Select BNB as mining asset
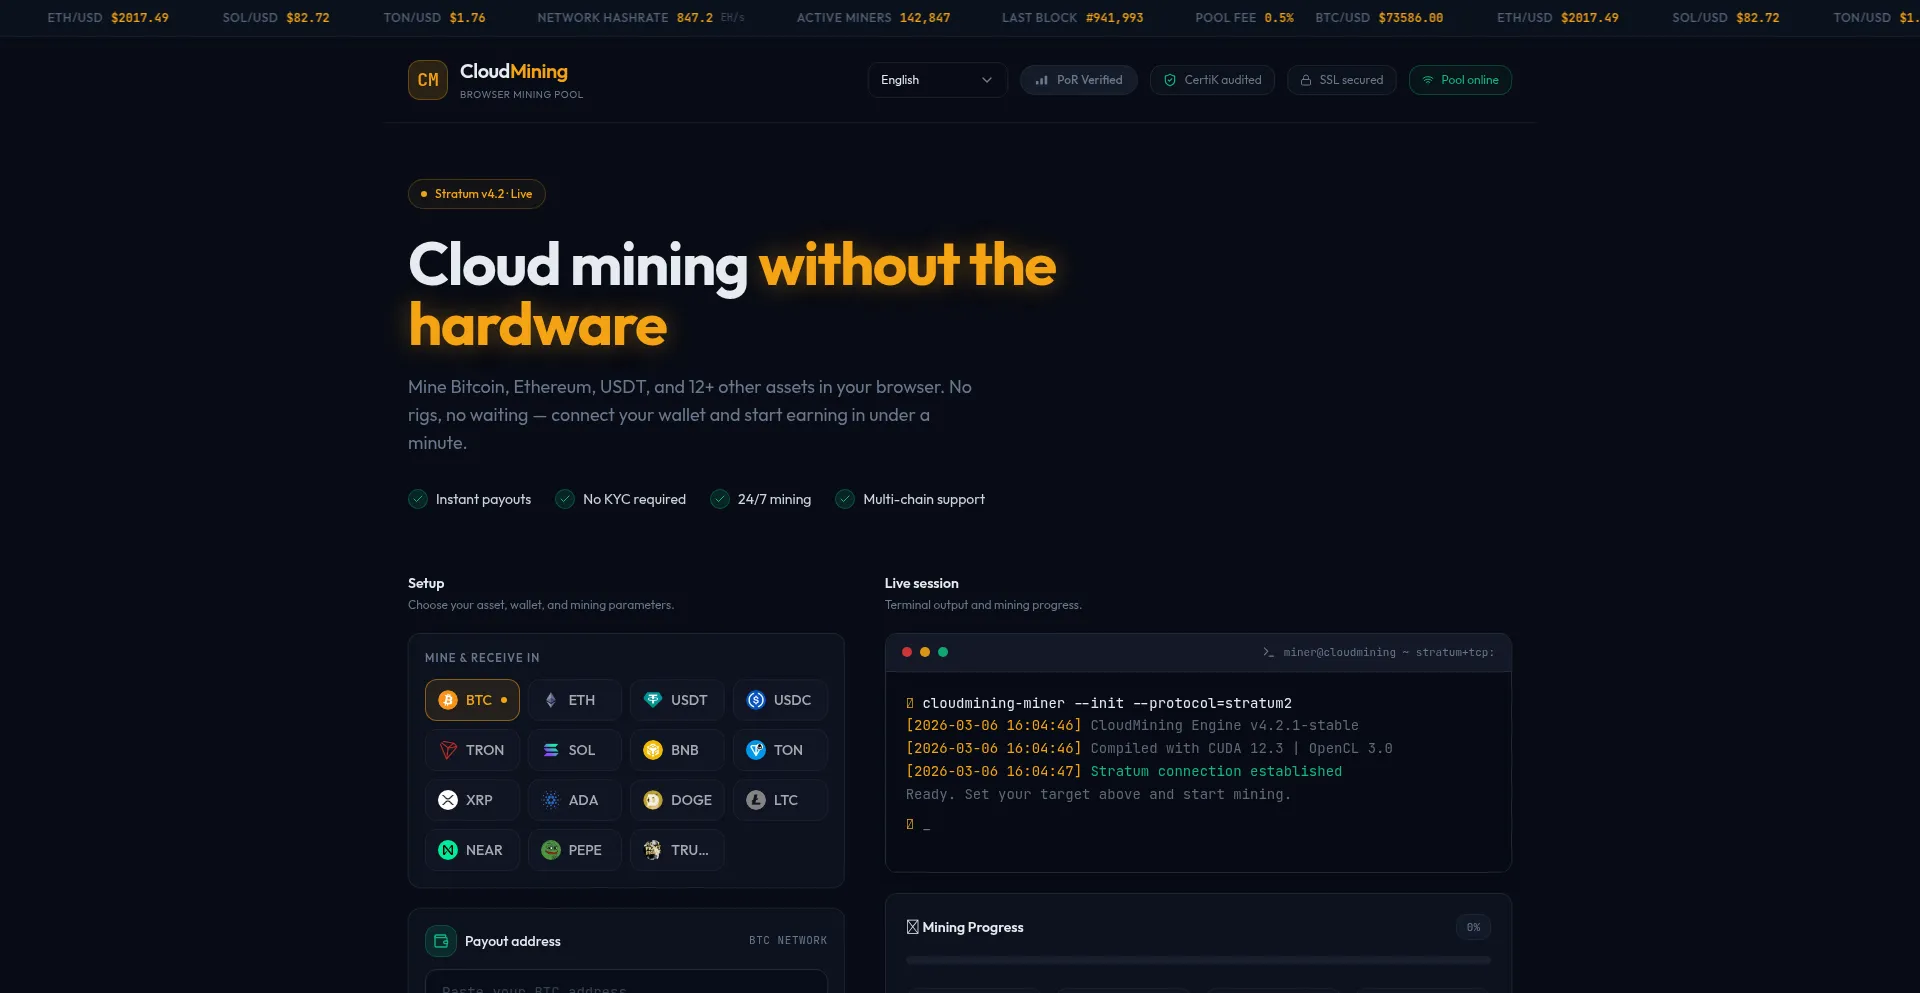This screenshot has height=993, width=1920. [x=677, y=750]
